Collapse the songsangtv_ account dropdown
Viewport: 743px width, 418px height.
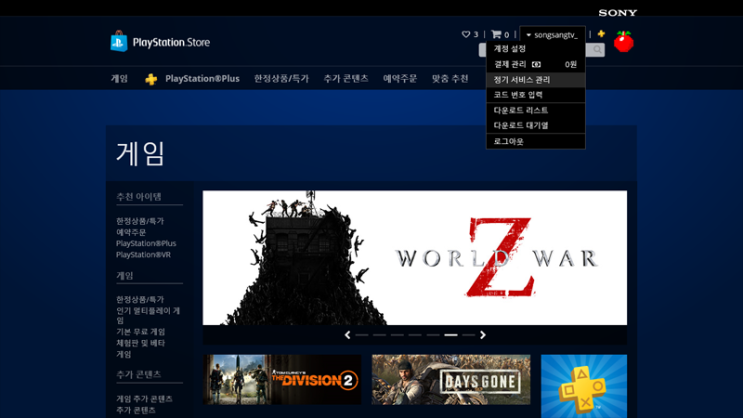point(553,35)
